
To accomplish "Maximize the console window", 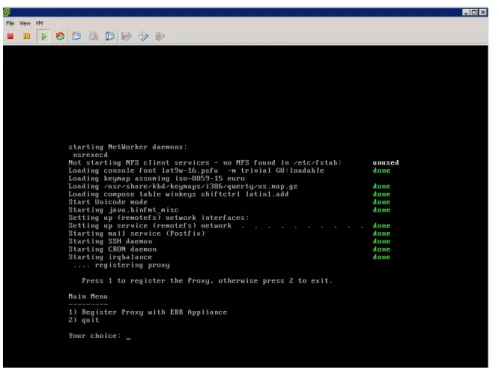I will point(474,13).
